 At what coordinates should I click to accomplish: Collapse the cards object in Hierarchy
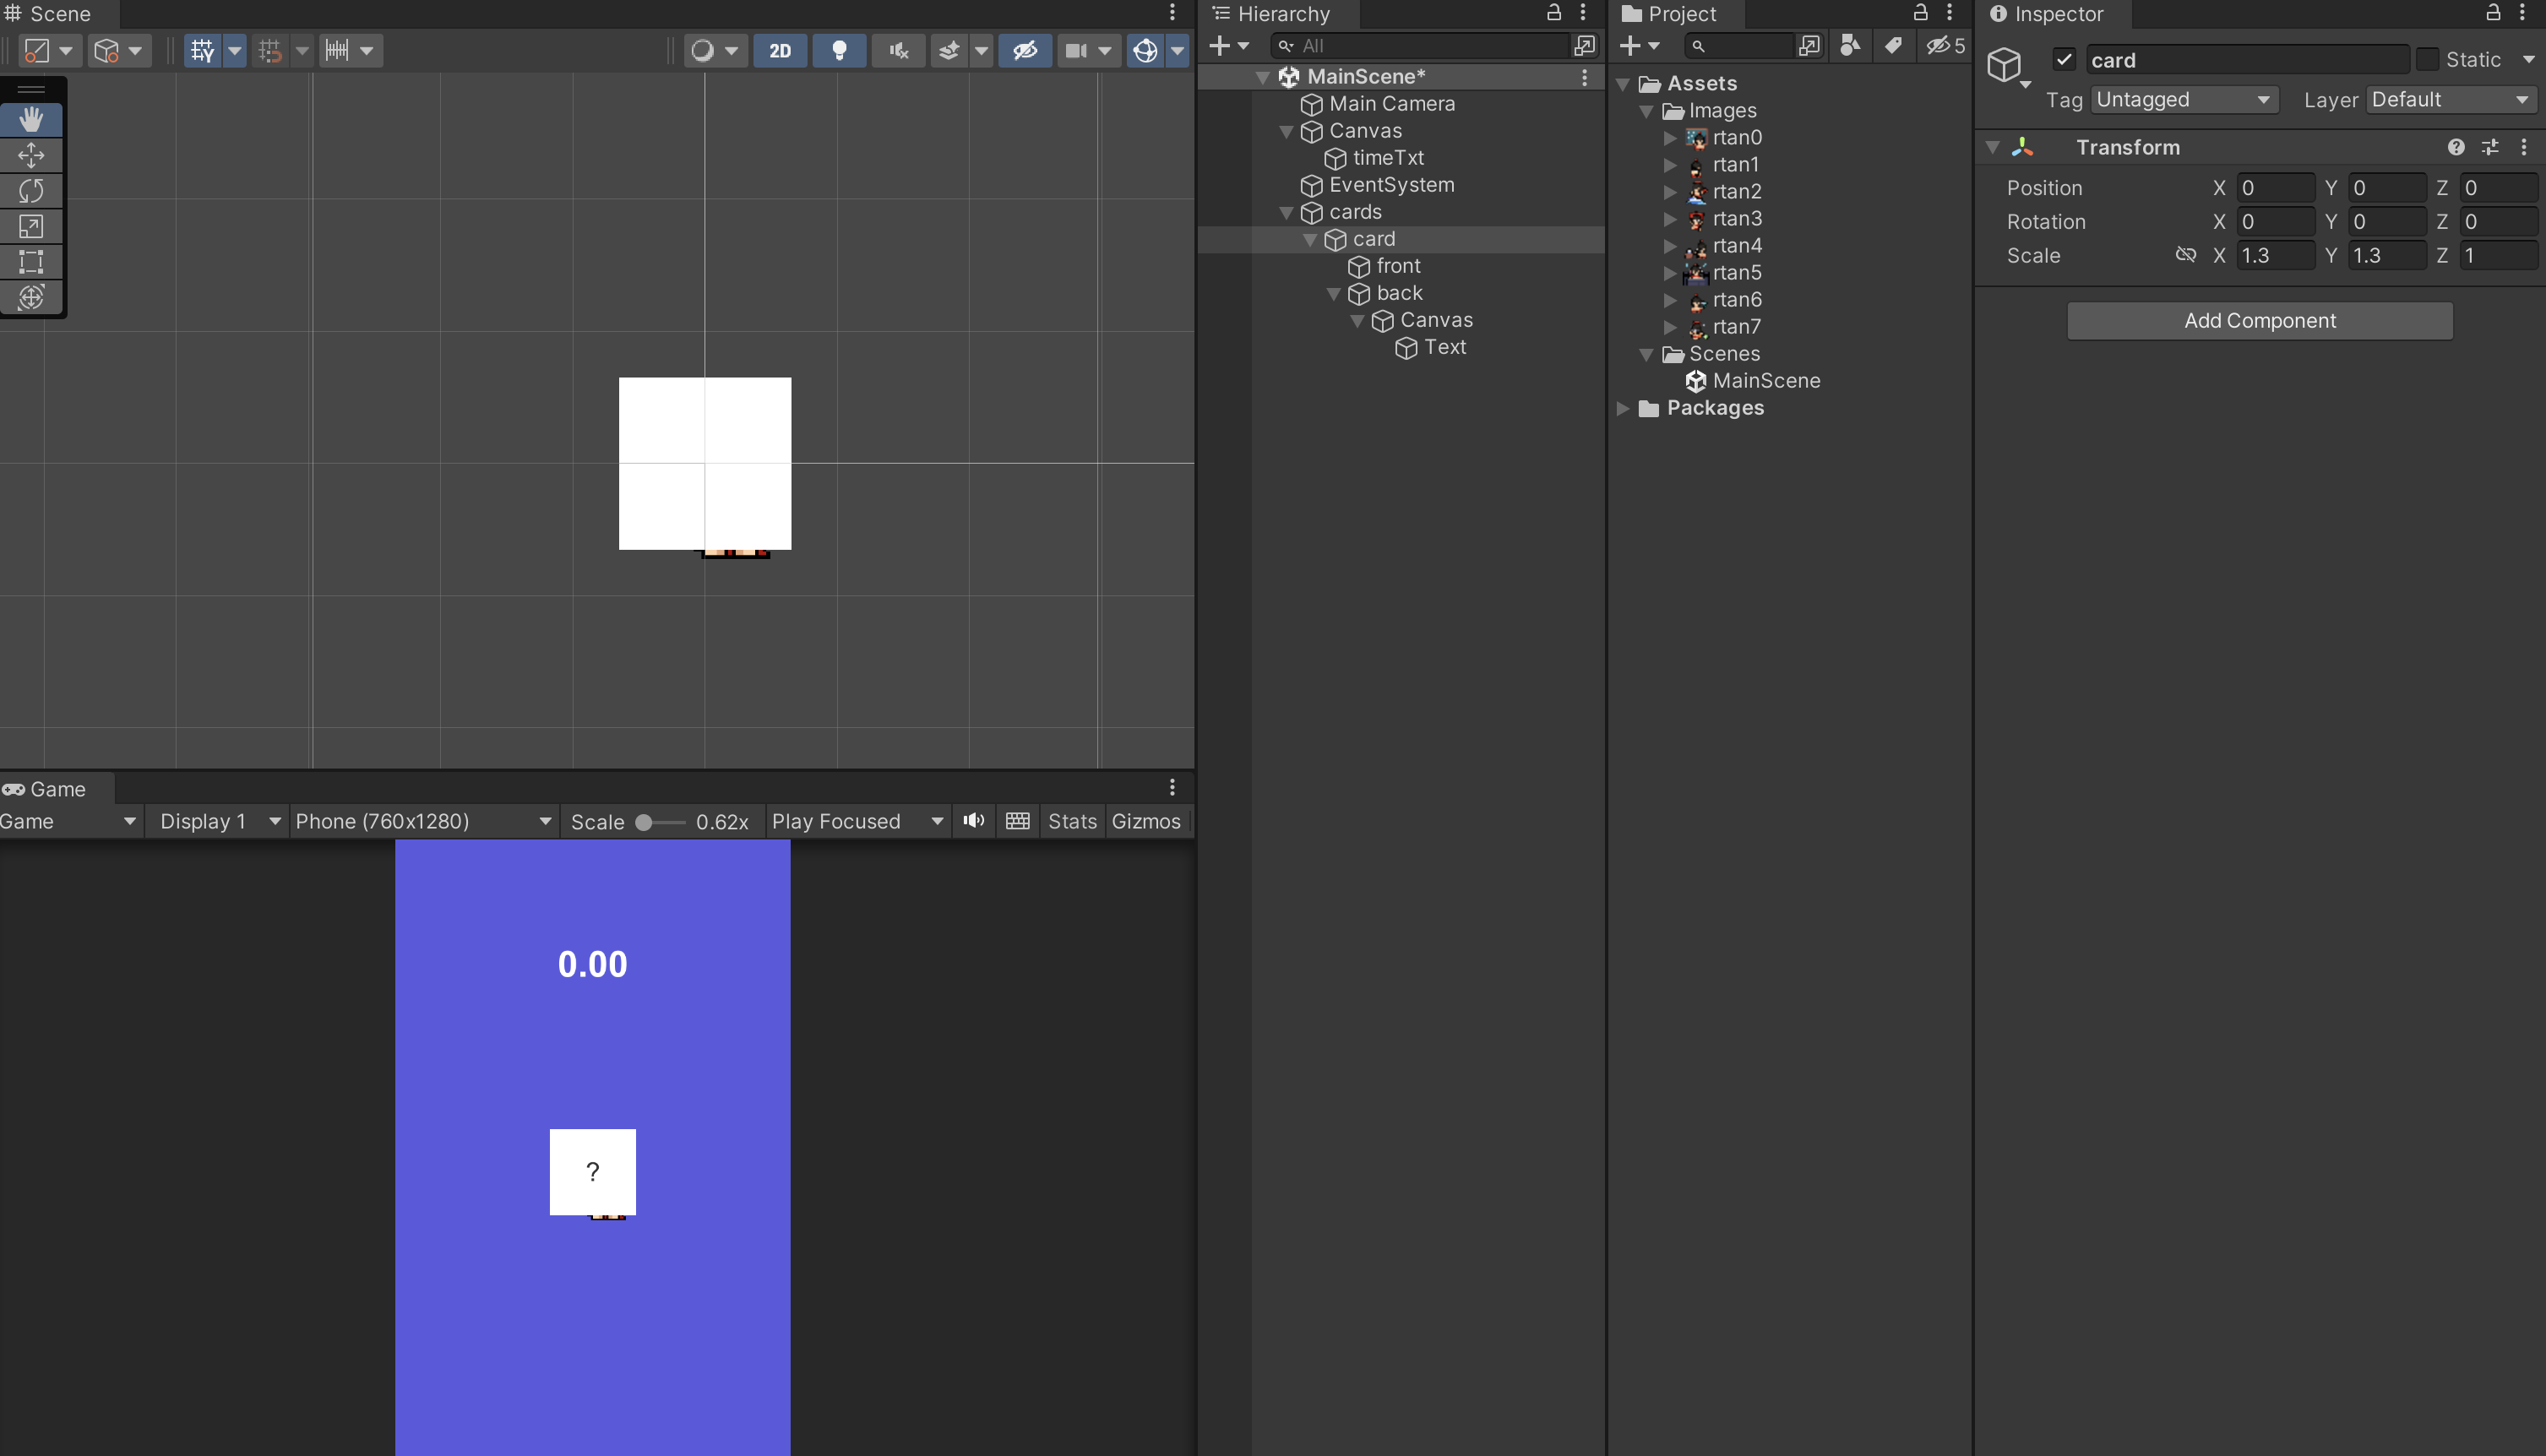(1287, 213)
